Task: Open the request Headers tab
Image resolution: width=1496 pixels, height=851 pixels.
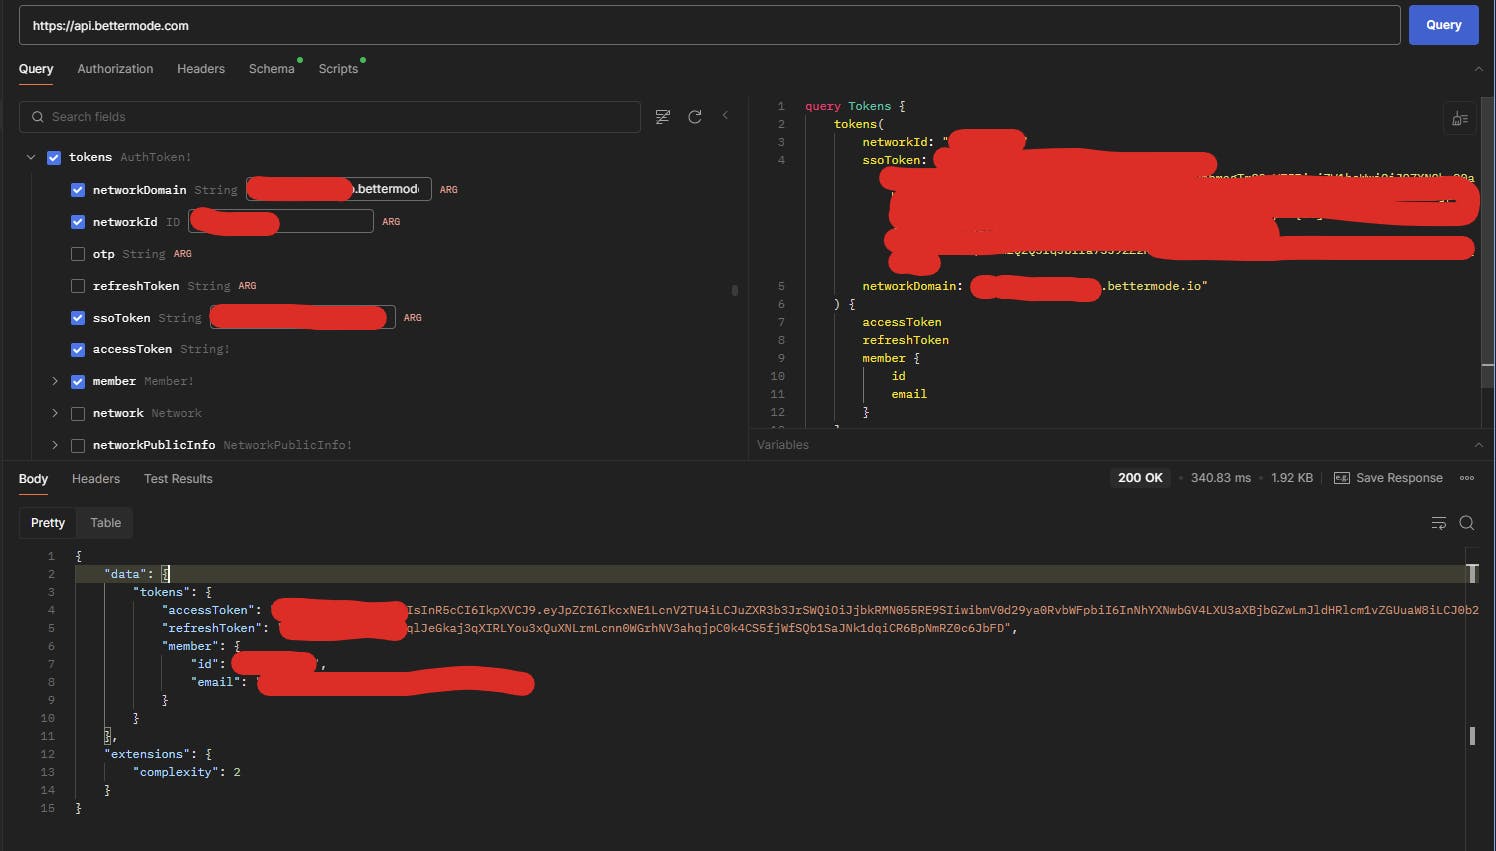Action: [x=201, y=69]
